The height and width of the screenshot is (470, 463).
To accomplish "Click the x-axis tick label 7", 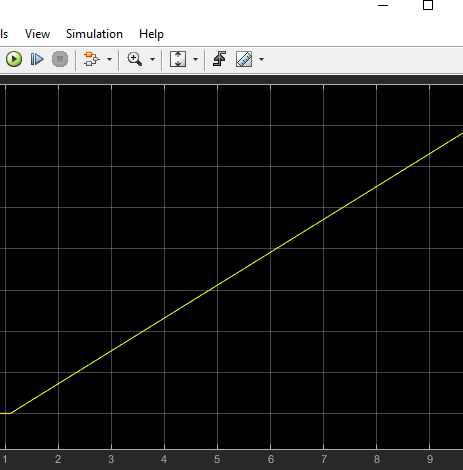I will click(323, 459).
